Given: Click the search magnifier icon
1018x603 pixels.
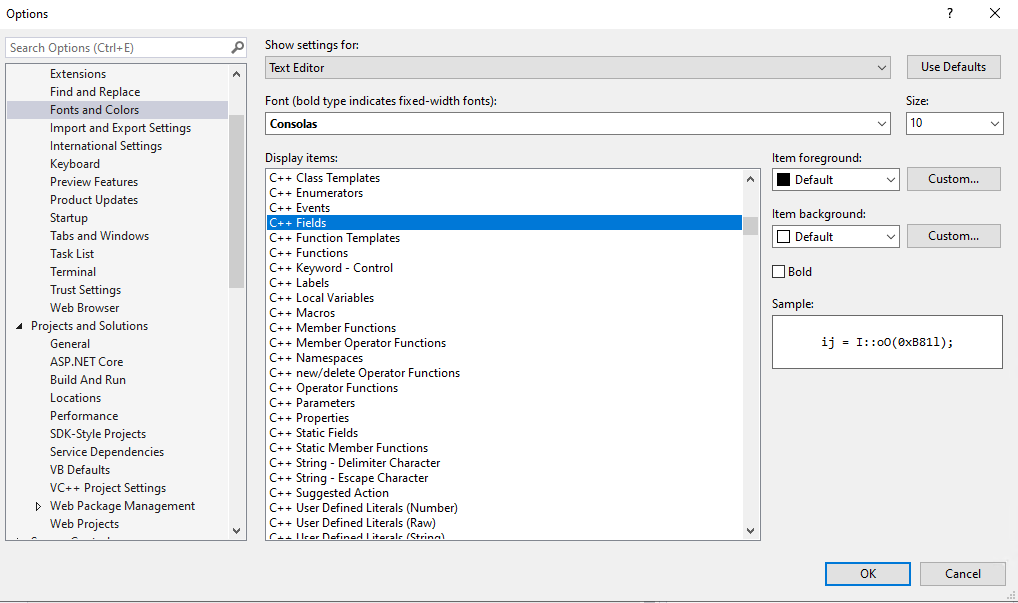Looking at the screenshot, I should [x=238, y=47].
